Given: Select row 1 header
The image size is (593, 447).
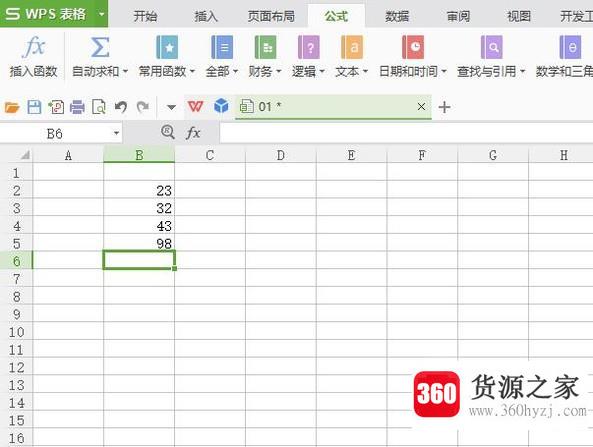Looking at the screenshot, I should point(16,173).
